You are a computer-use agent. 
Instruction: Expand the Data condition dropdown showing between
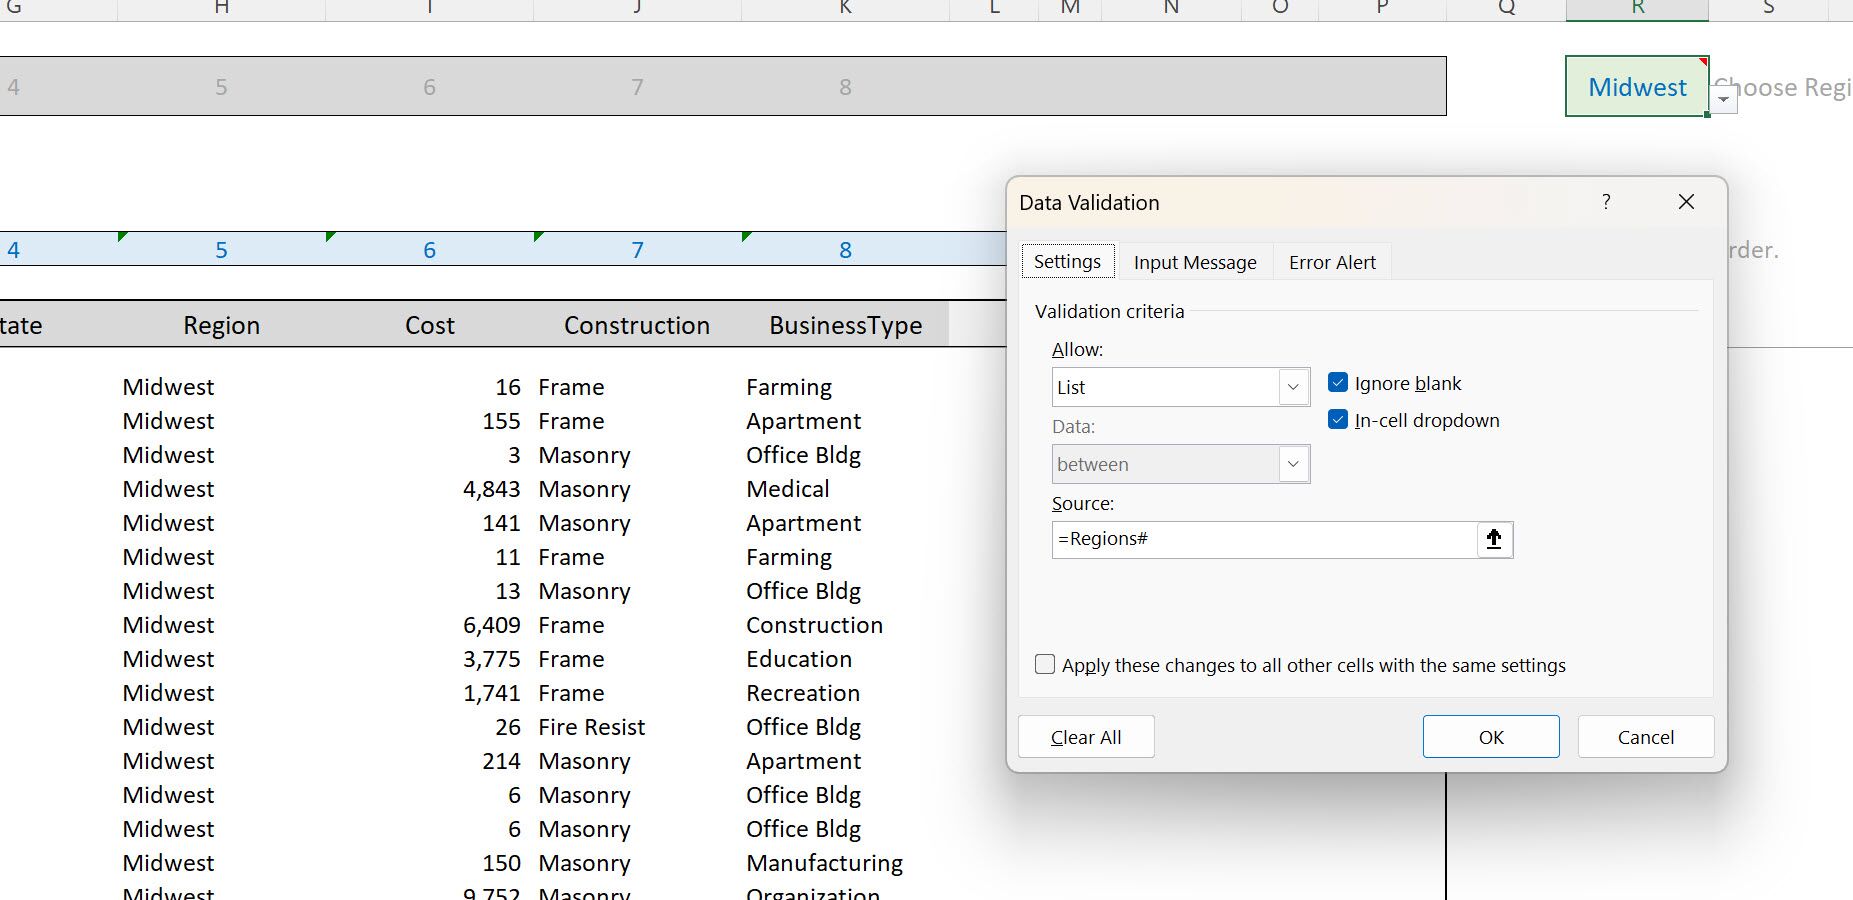[x=1293, y=464]
